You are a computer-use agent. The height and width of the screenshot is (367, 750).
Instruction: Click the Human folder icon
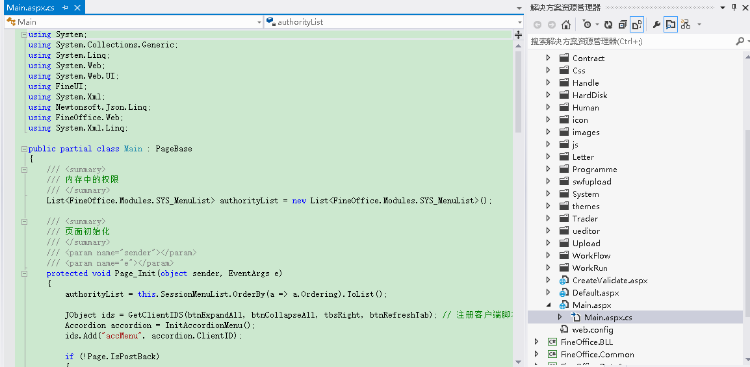pyautogui.click(x=563, y=108)
